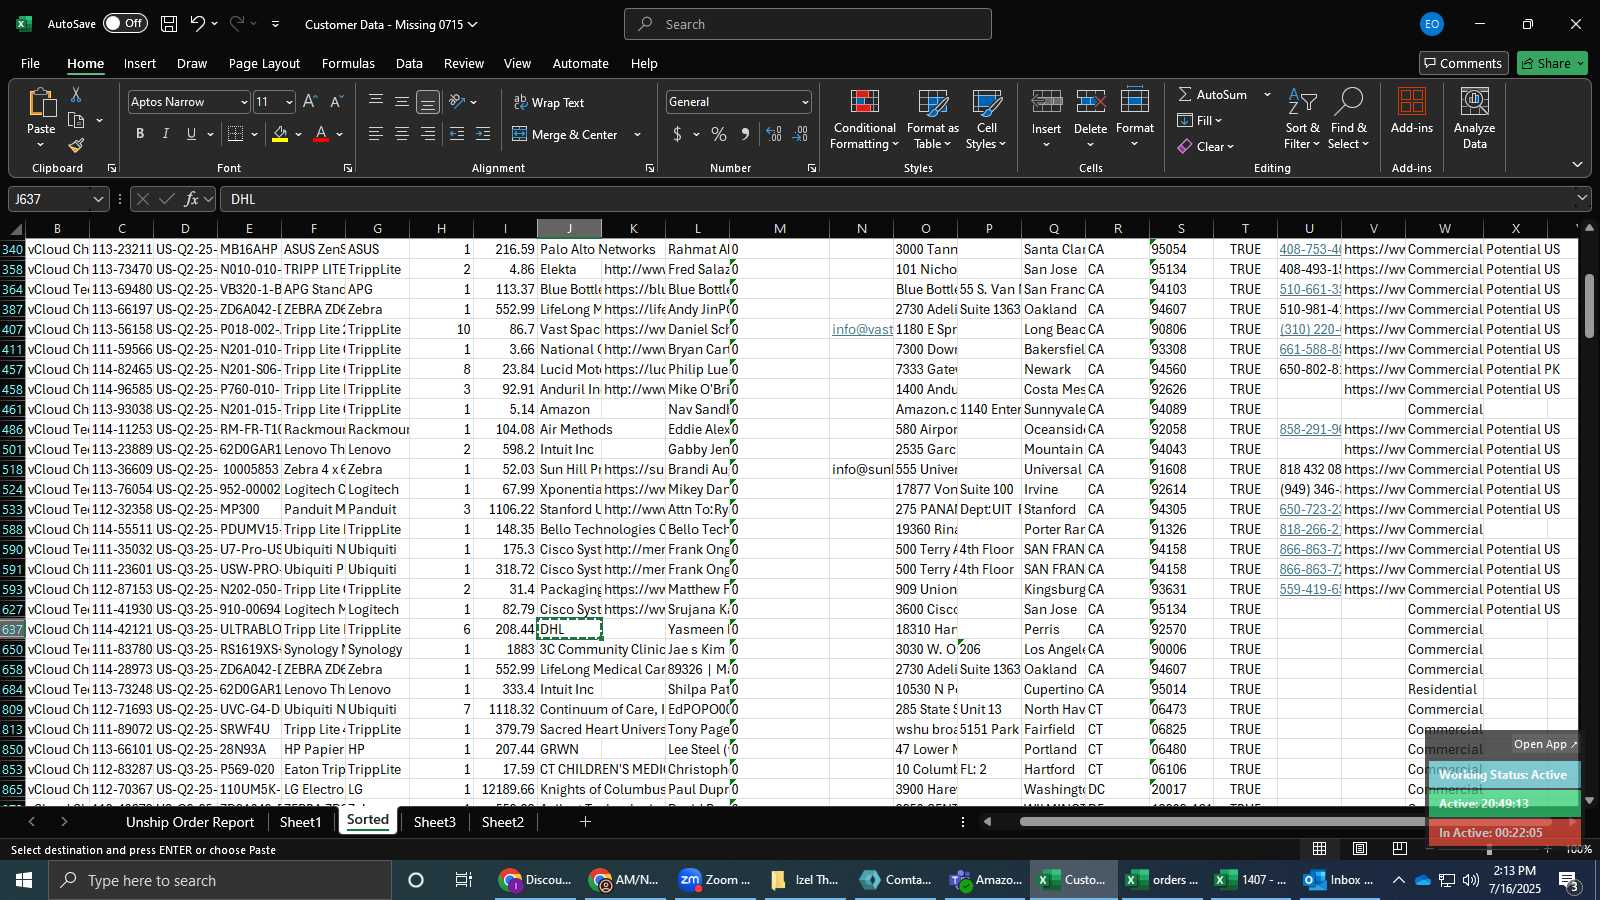Click the Undo arrow icon
This screenshot has width=1600, height=900.
click(198, 24)
